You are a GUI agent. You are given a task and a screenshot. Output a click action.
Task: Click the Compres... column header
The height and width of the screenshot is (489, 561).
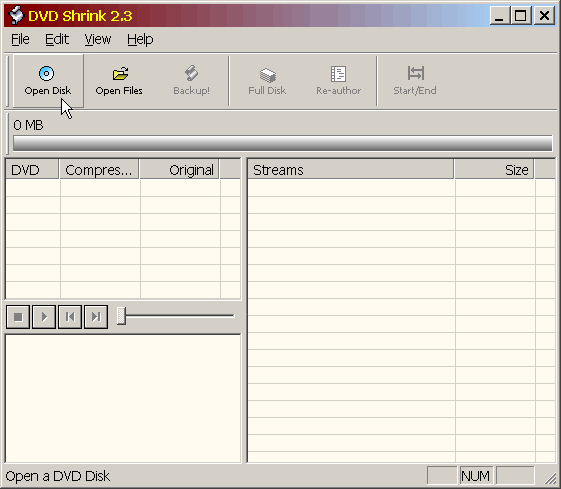coord(99,170)
